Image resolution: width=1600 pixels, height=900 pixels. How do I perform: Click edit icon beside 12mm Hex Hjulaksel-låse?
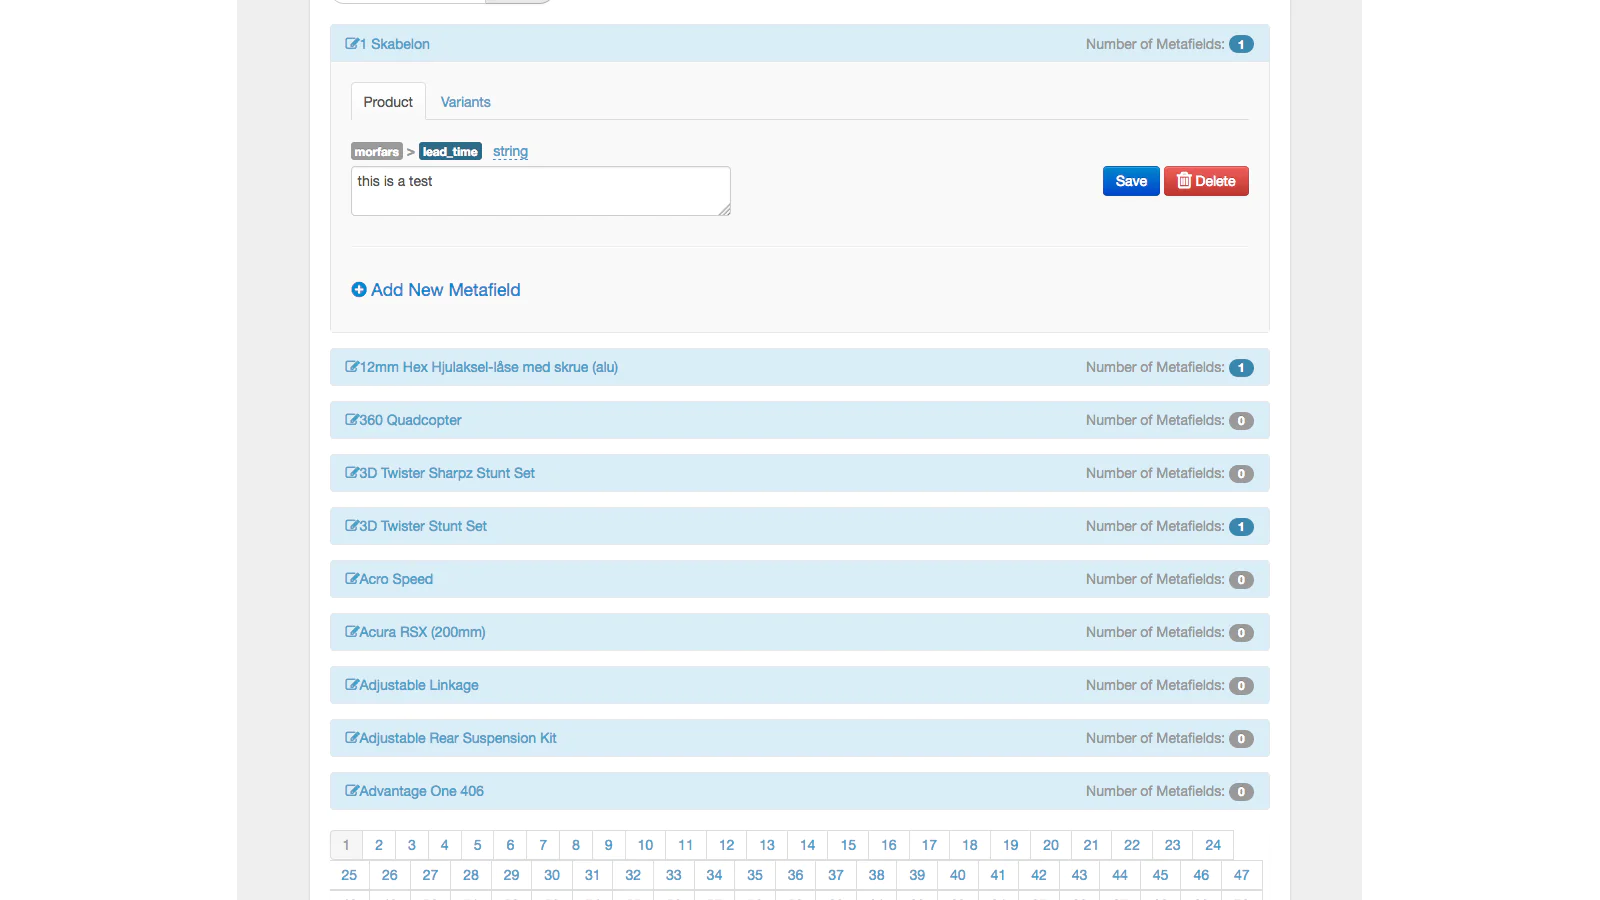click(352, 367)
